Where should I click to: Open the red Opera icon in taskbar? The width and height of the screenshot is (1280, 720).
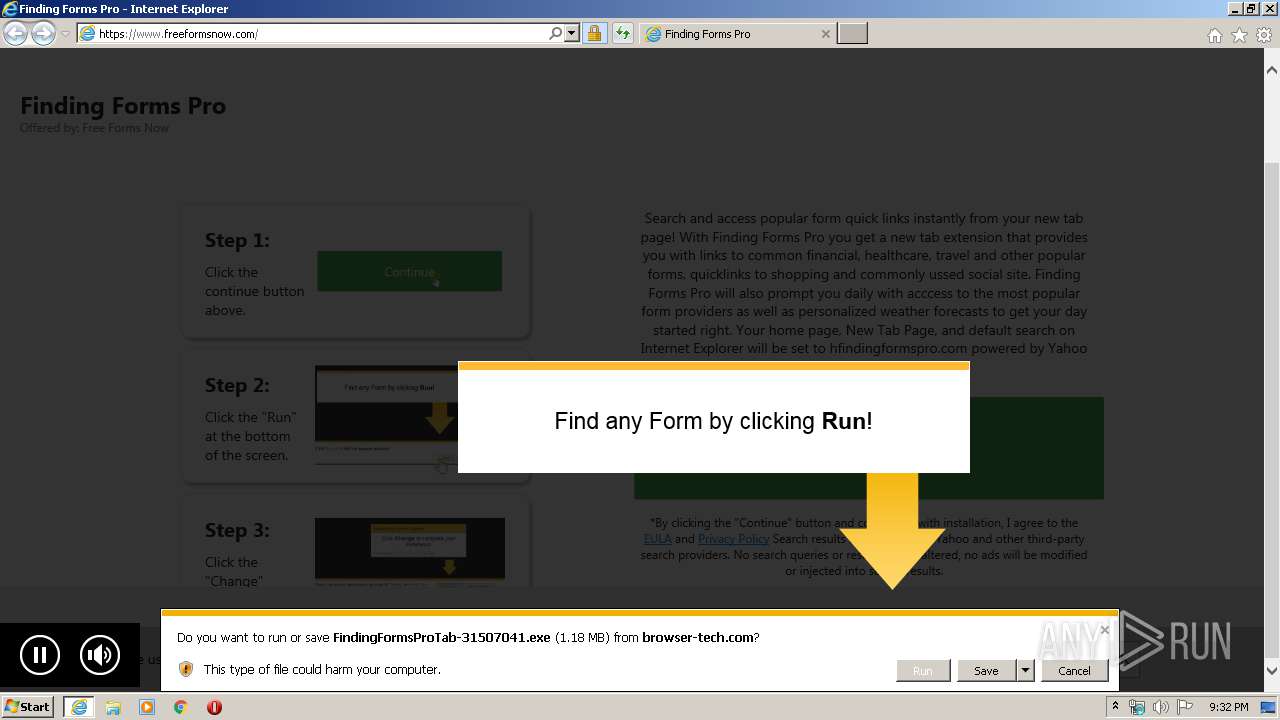click(214, 707)
